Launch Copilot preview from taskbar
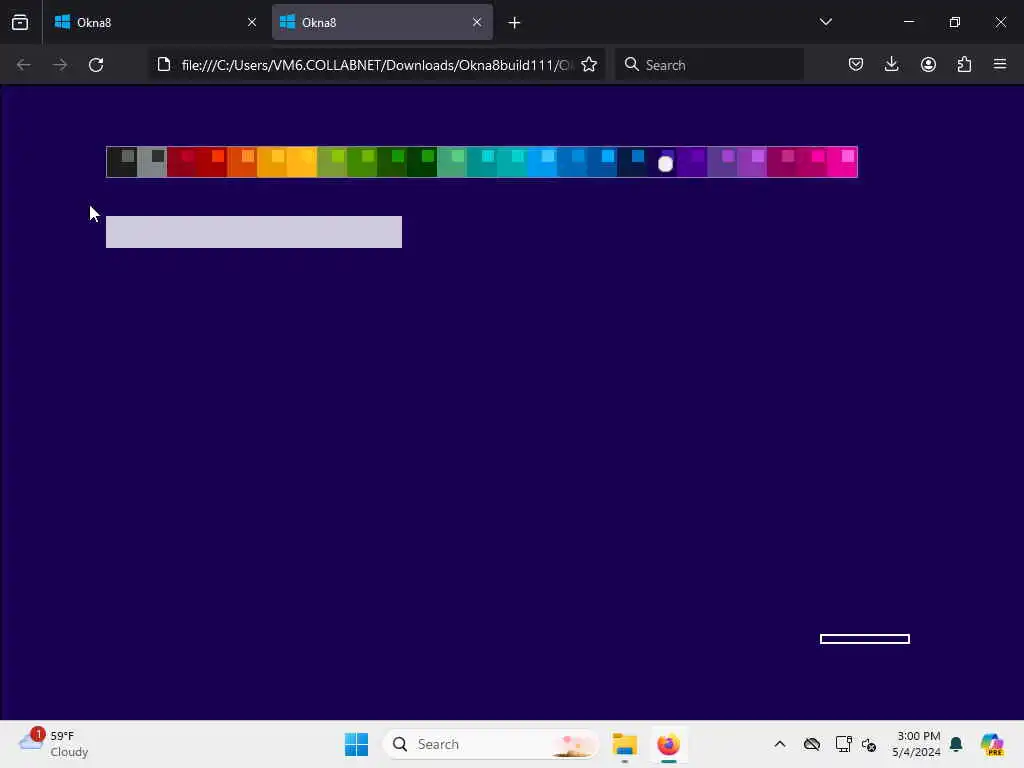The height and width of the screenshot is (768, 1024). click(x=991, y=744)
